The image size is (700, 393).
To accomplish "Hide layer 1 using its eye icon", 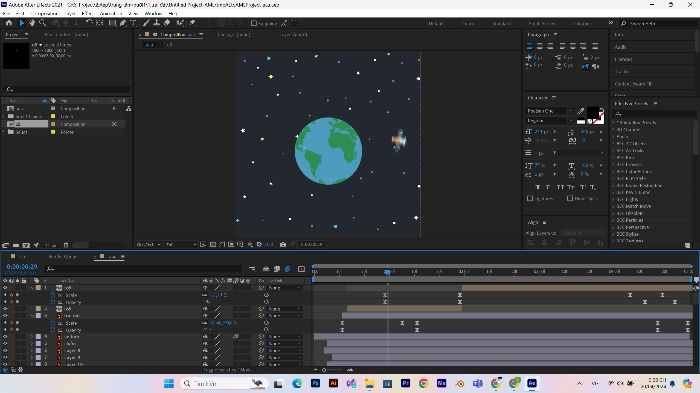I will (x=5, y=288).
